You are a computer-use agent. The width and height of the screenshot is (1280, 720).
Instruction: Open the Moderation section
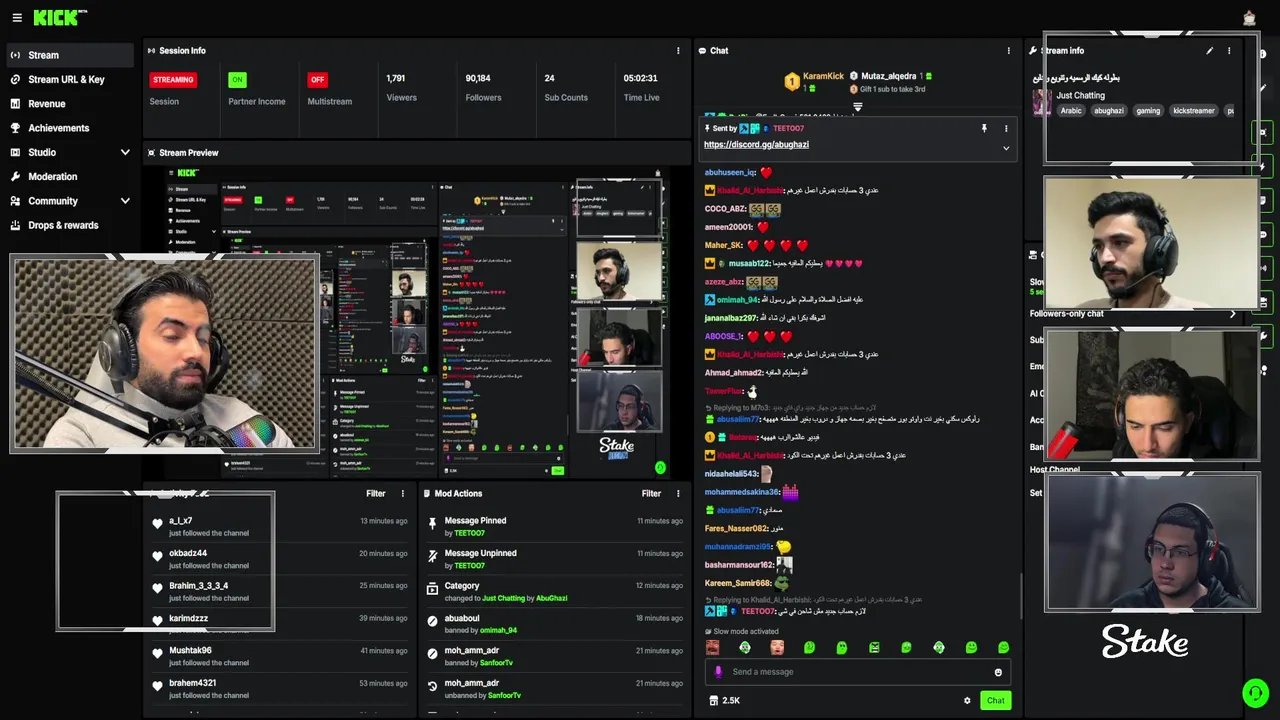tap(52, 177)
